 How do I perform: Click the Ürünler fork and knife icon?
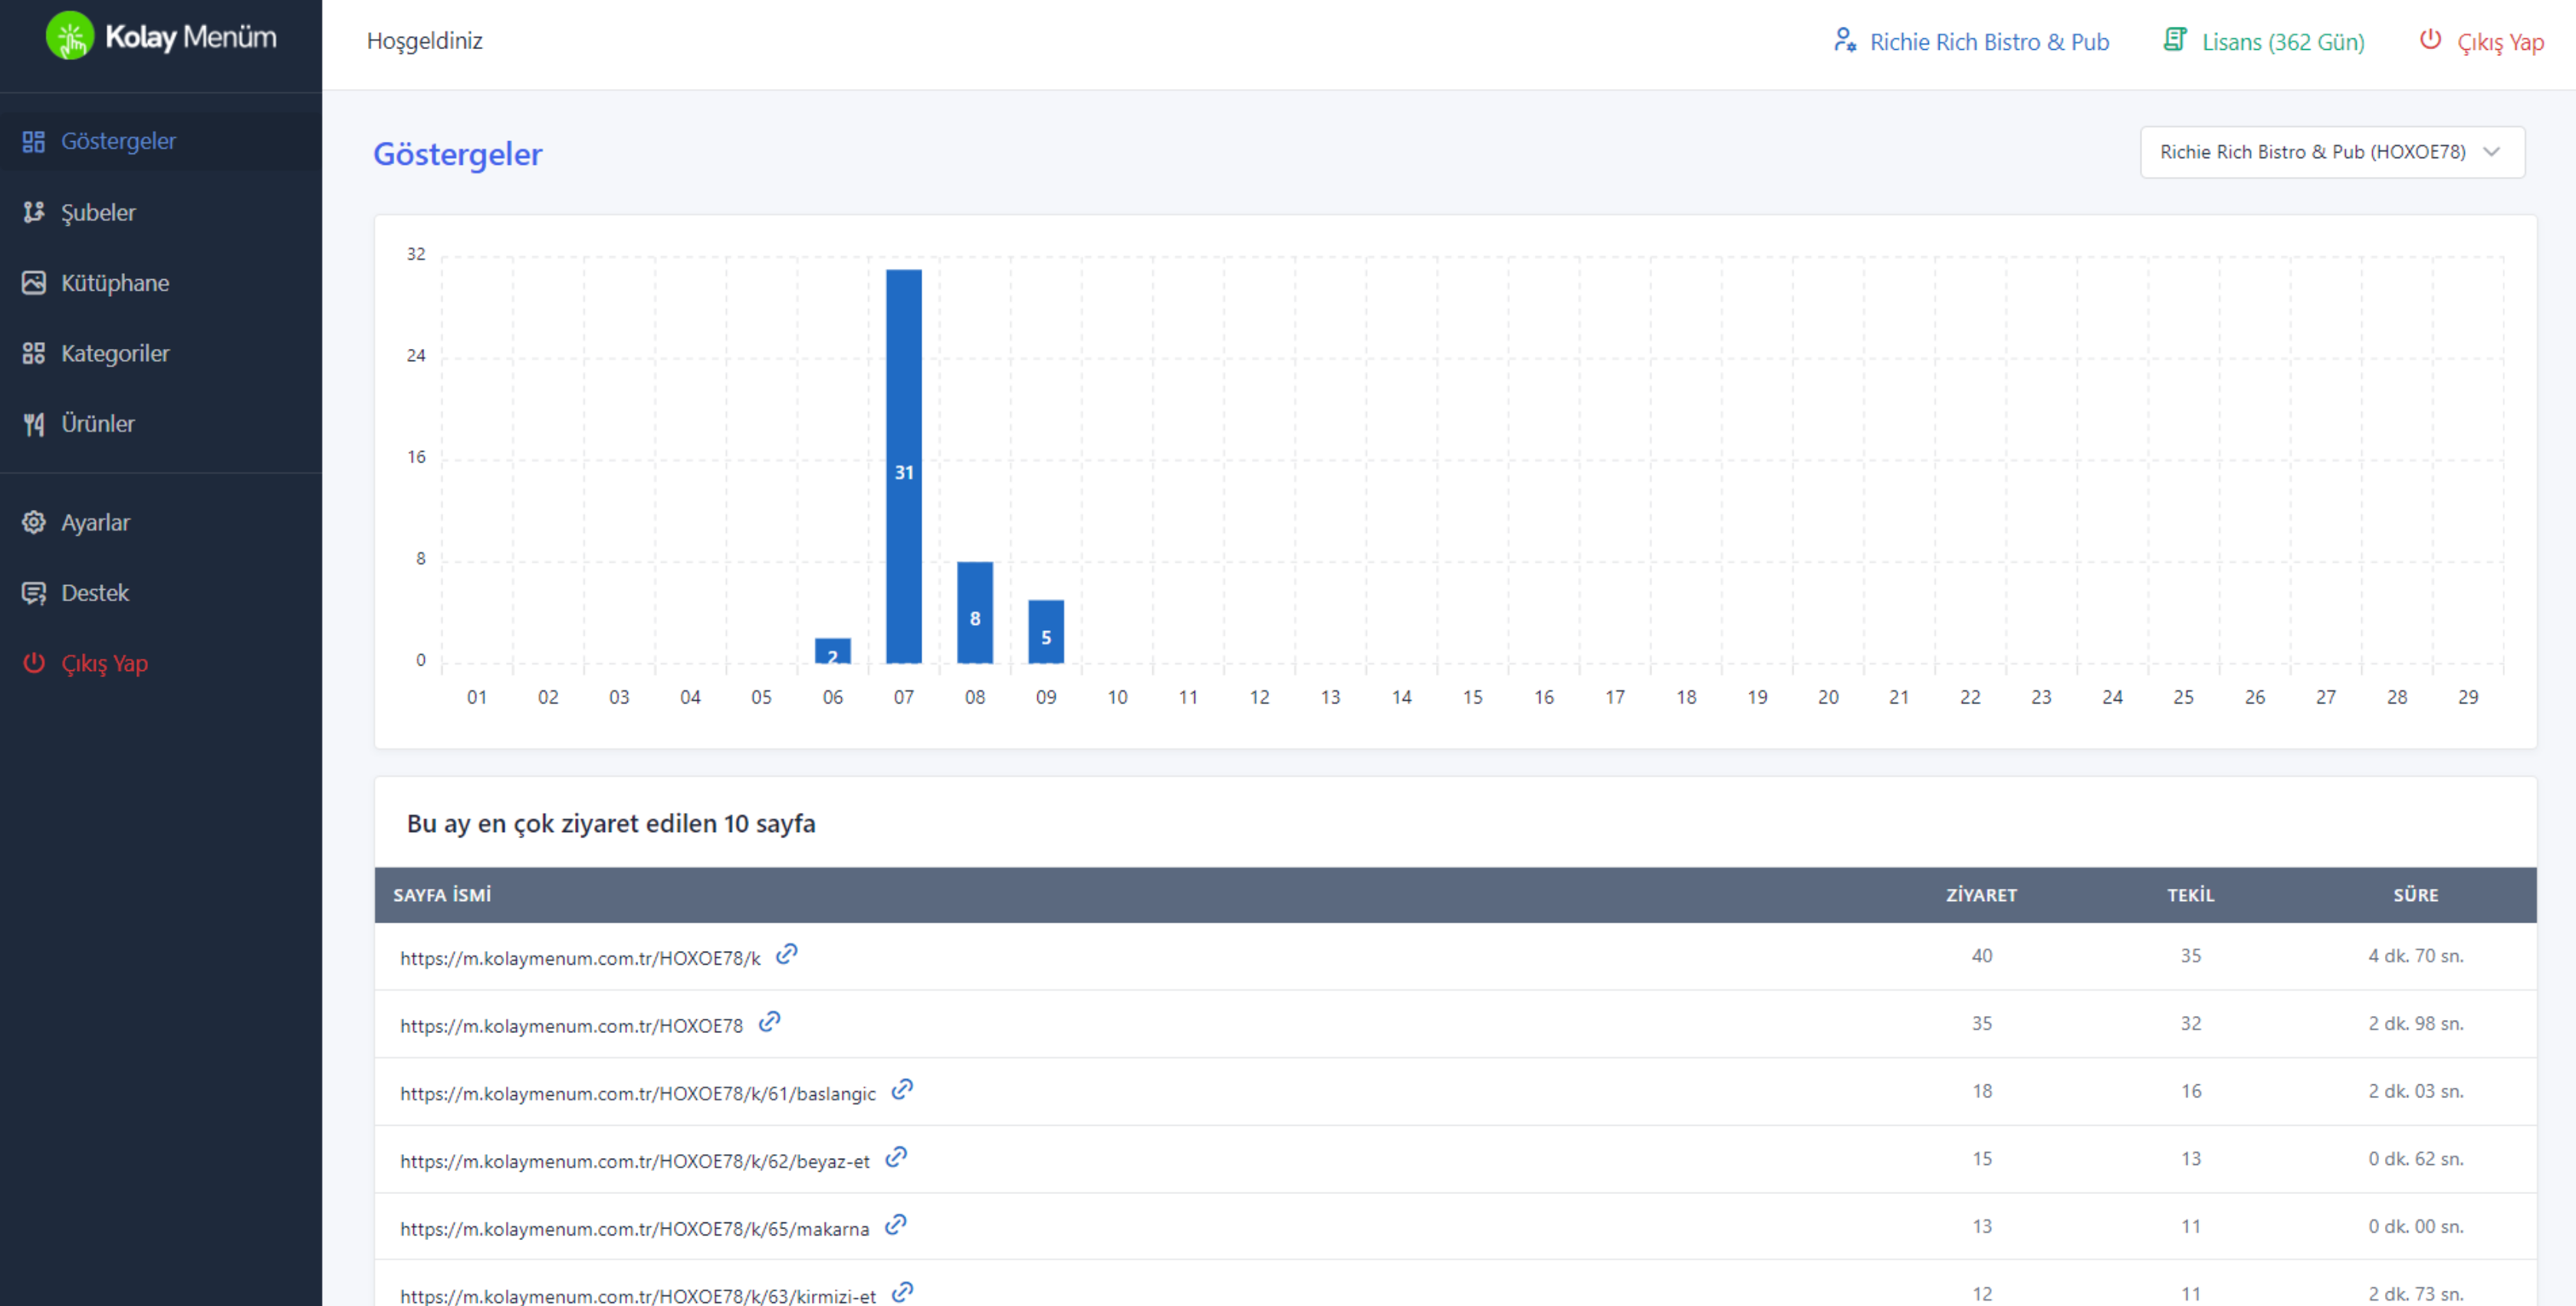click(x=34, y=424)
